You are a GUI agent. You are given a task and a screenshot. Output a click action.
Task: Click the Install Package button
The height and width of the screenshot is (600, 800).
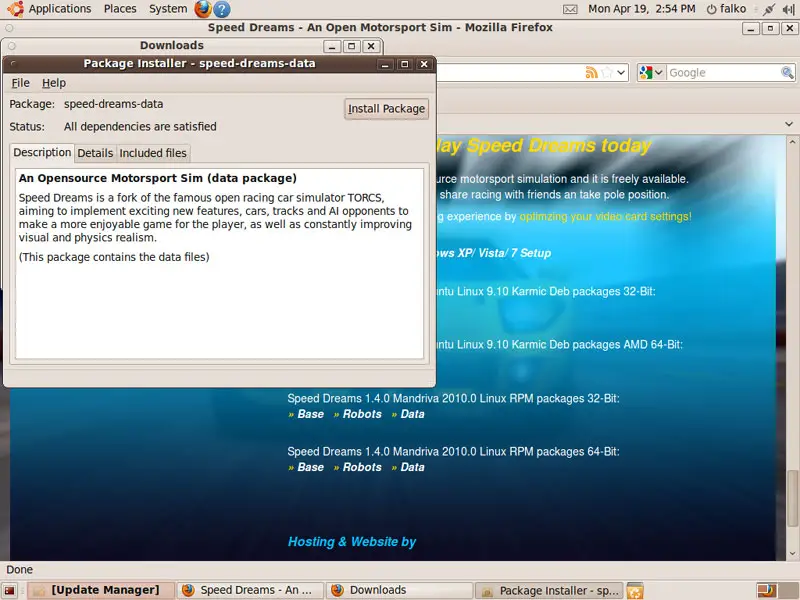[x=386, y=109]
